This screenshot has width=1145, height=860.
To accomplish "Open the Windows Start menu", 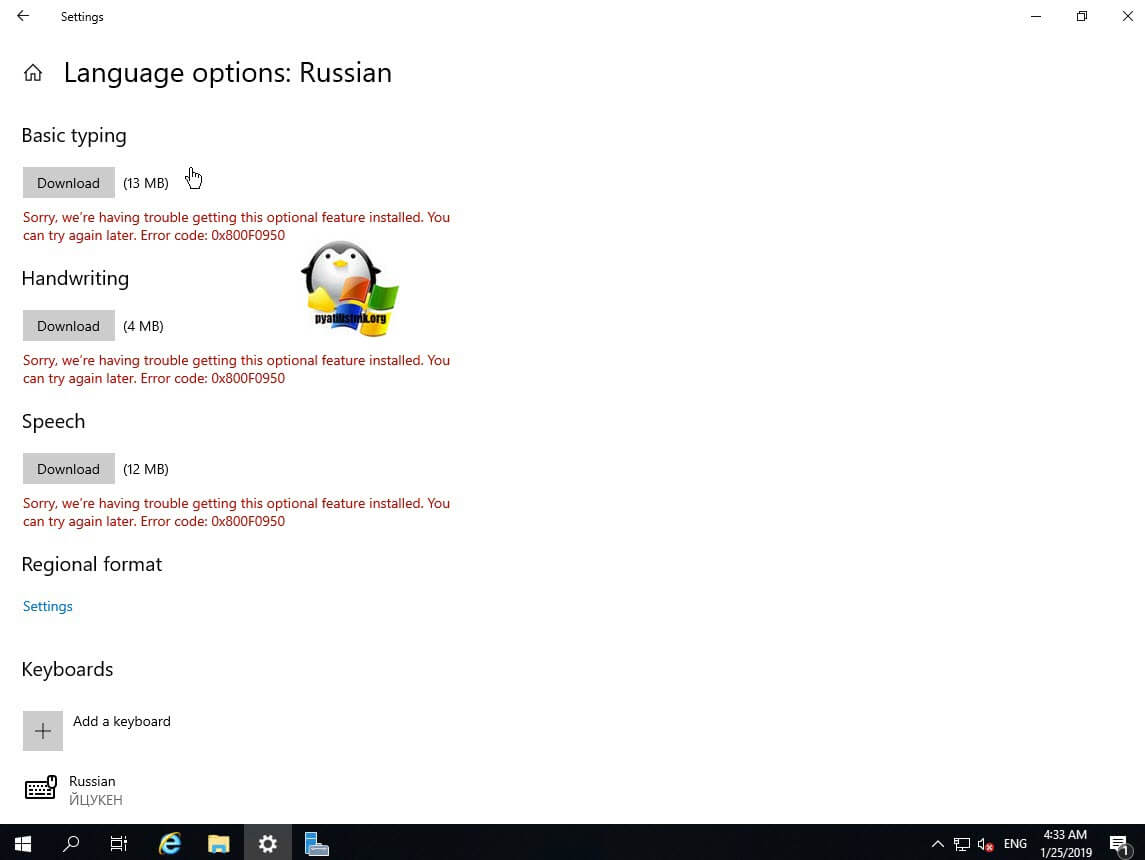I will (x=22, y=843).
